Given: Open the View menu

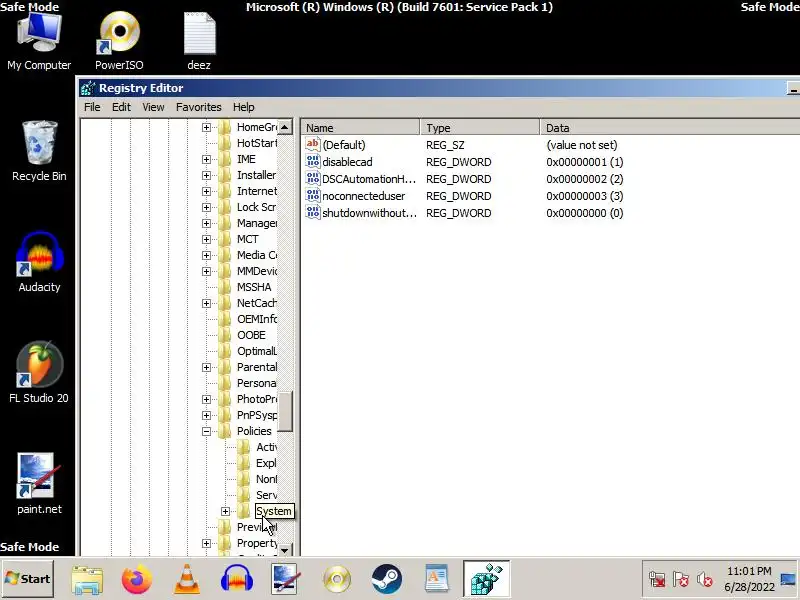Looking at the screenshot, I should click(153, 107).
